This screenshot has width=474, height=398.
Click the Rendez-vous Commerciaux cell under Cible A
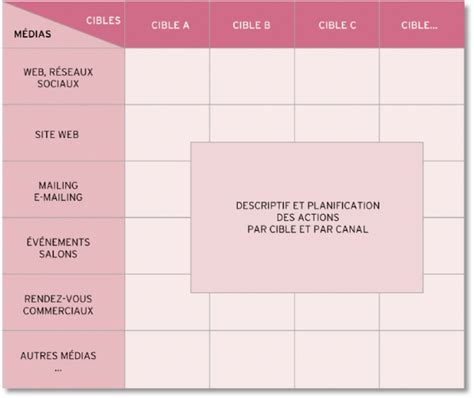pyautogui.click(x=158, y=303)
